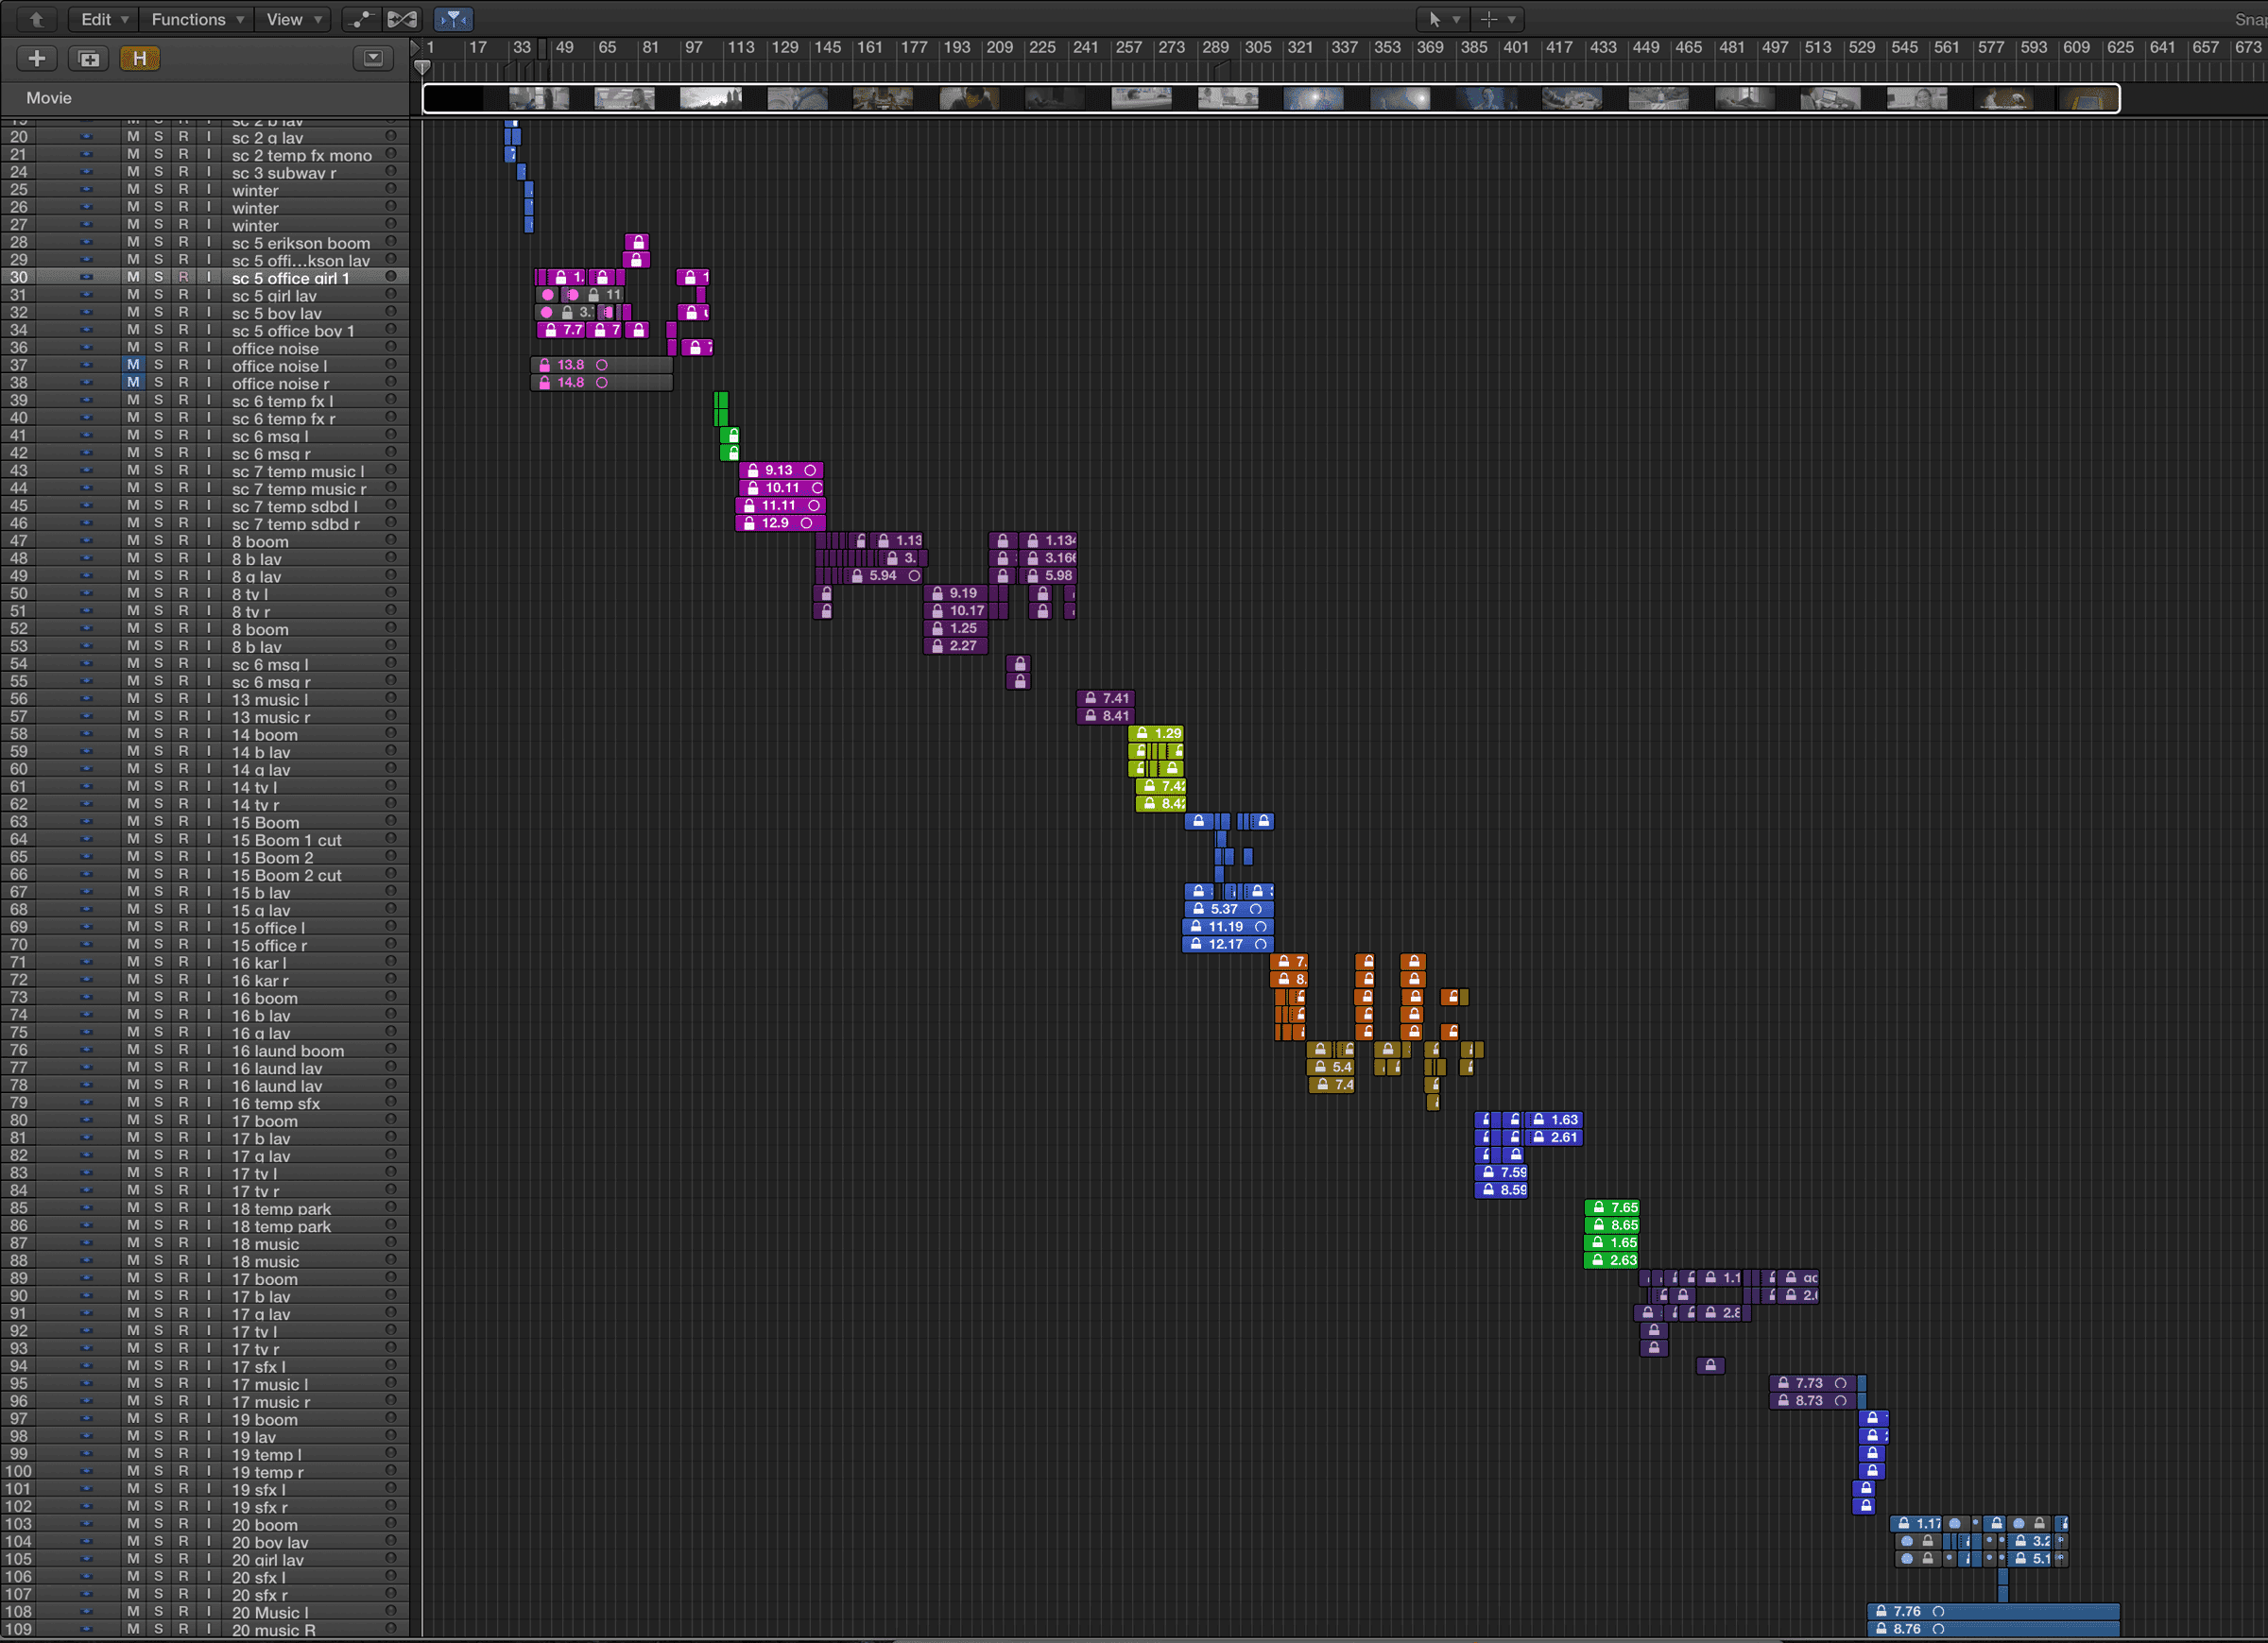Screen dimensions: 2268x1643
Task: Click the lock icon on the 7.73 purple region
Action: pyautogui.click(x=1783, y=1384)
